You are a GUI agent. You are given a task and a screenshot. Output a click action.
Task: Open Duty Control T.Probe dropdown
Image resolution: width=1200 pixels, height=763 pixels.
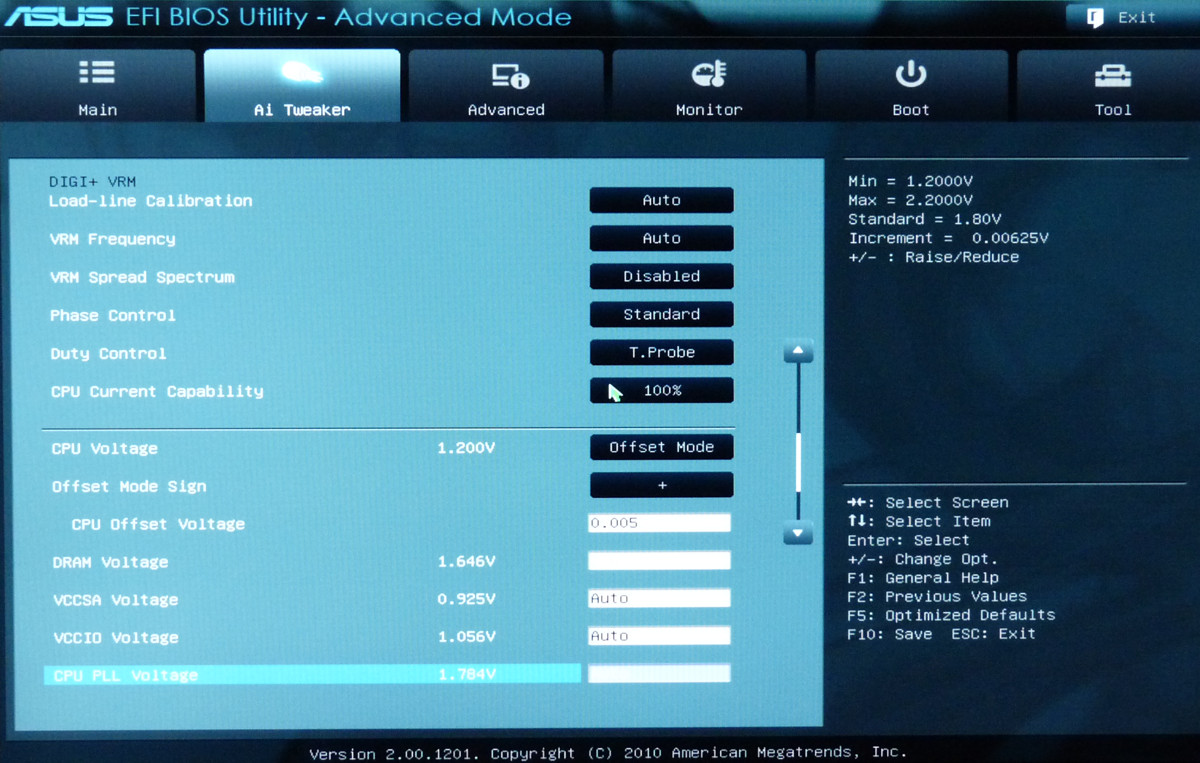click(x=661, y=352)
